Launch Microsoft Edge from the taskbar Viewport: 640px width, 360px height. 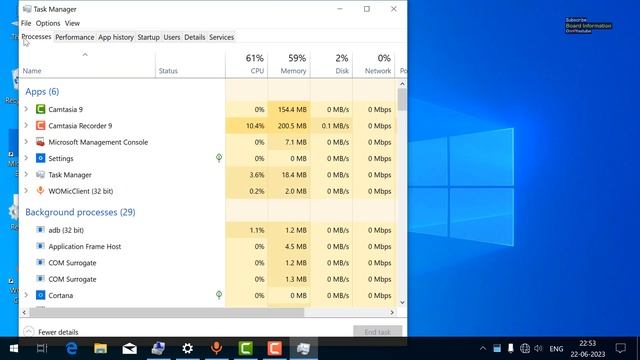click(x=71, y=348)
